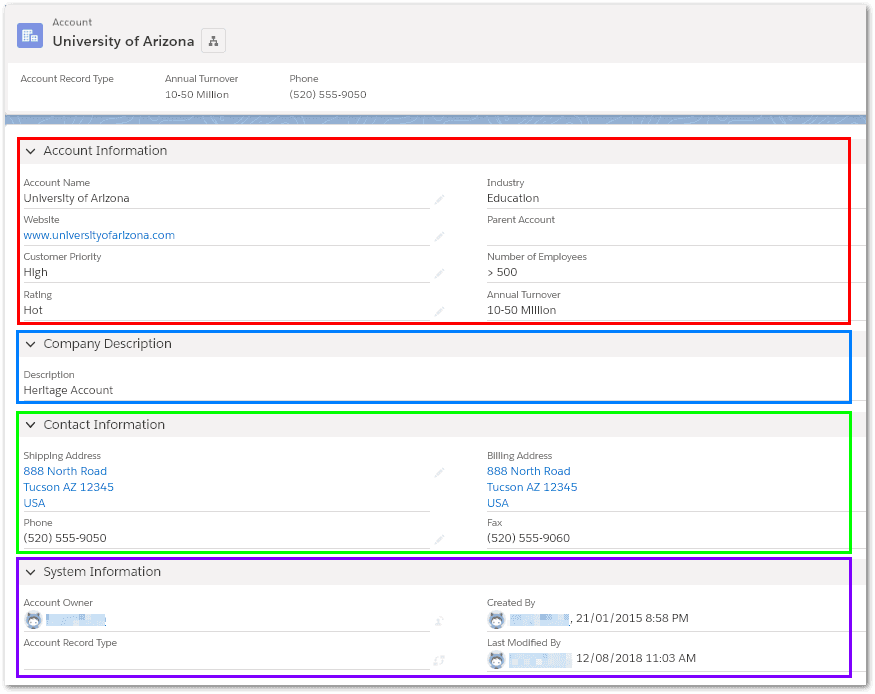Edit the Shipping Address with pencil icon
Screen dimensions: 875x694
coord(438,472)
